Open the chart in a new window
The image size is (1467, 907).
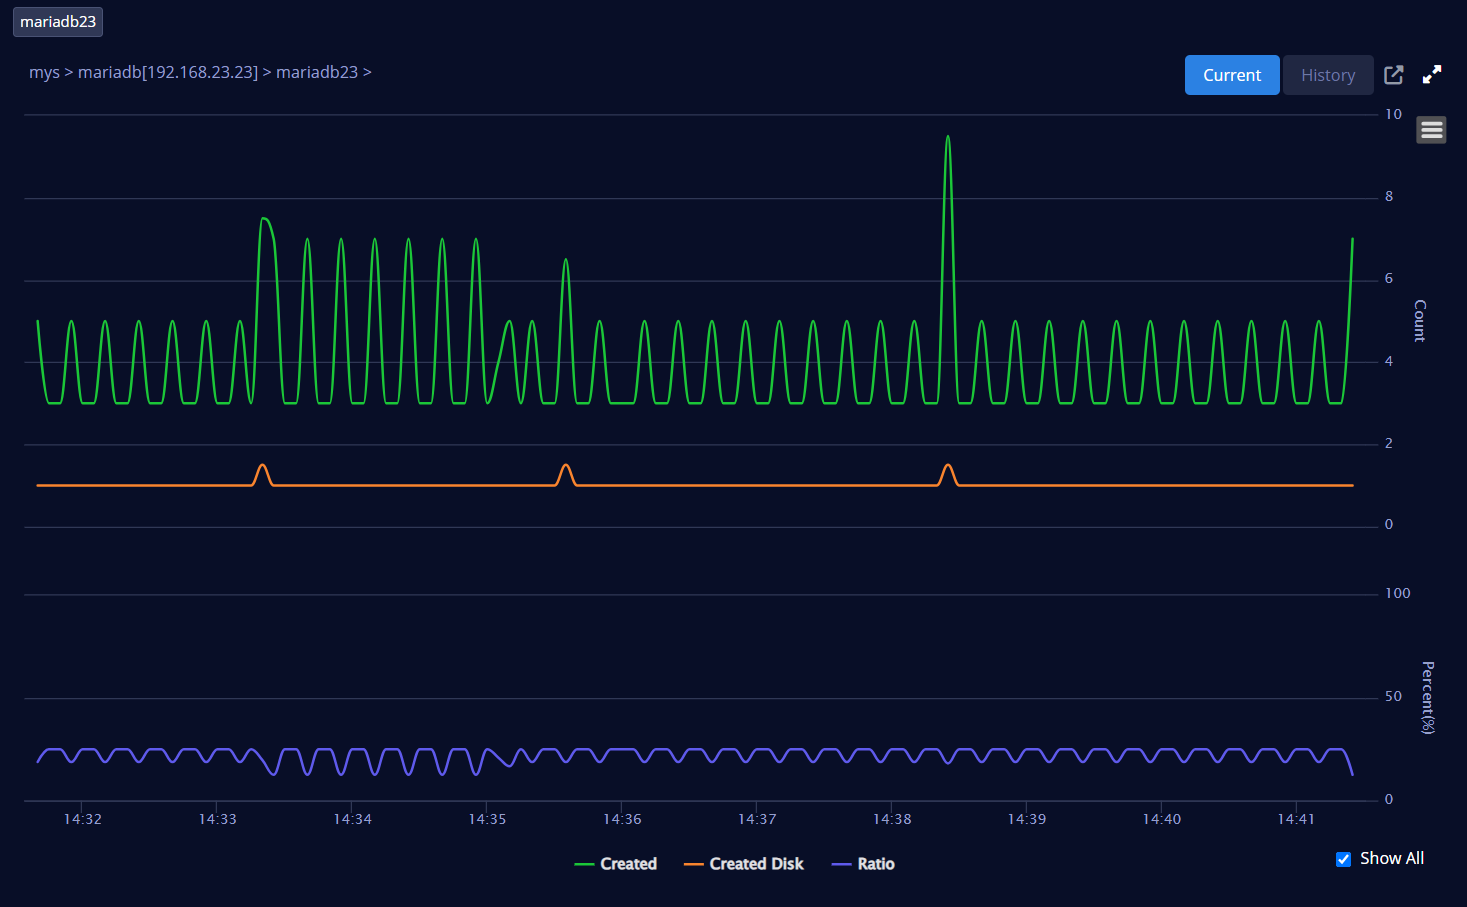point(1393,75)
